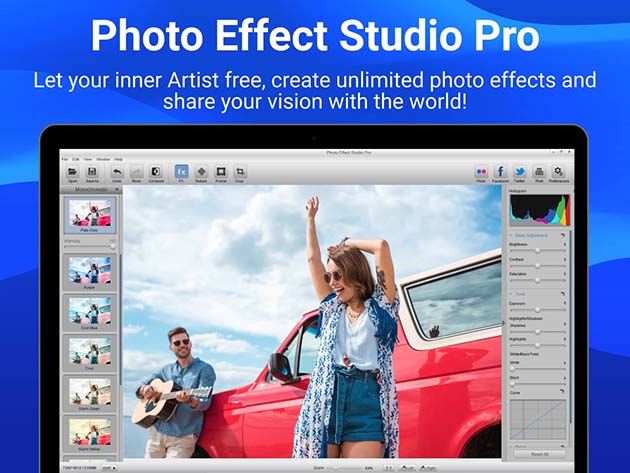Open a photo with the Open icon
Viewport: 630px width, 473px height.
pos(72,172)
